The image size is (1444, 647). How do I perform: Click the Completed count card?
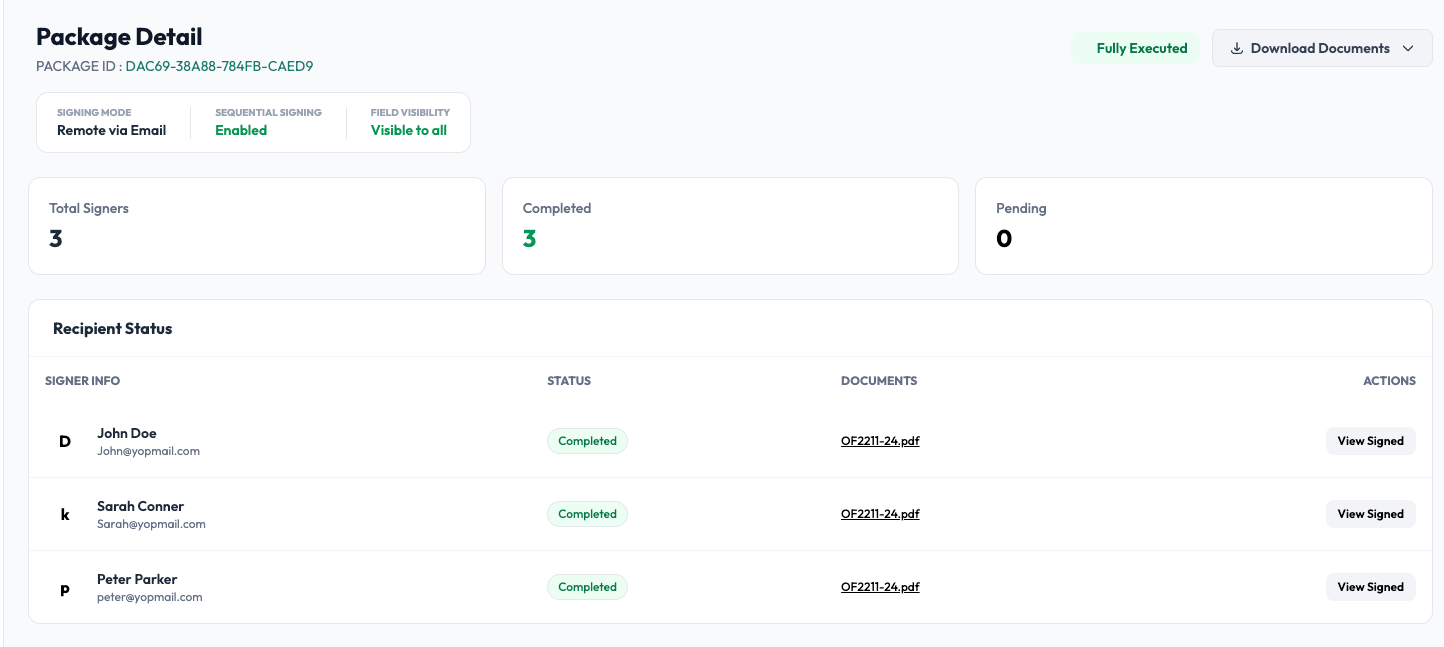pos(730,226)
